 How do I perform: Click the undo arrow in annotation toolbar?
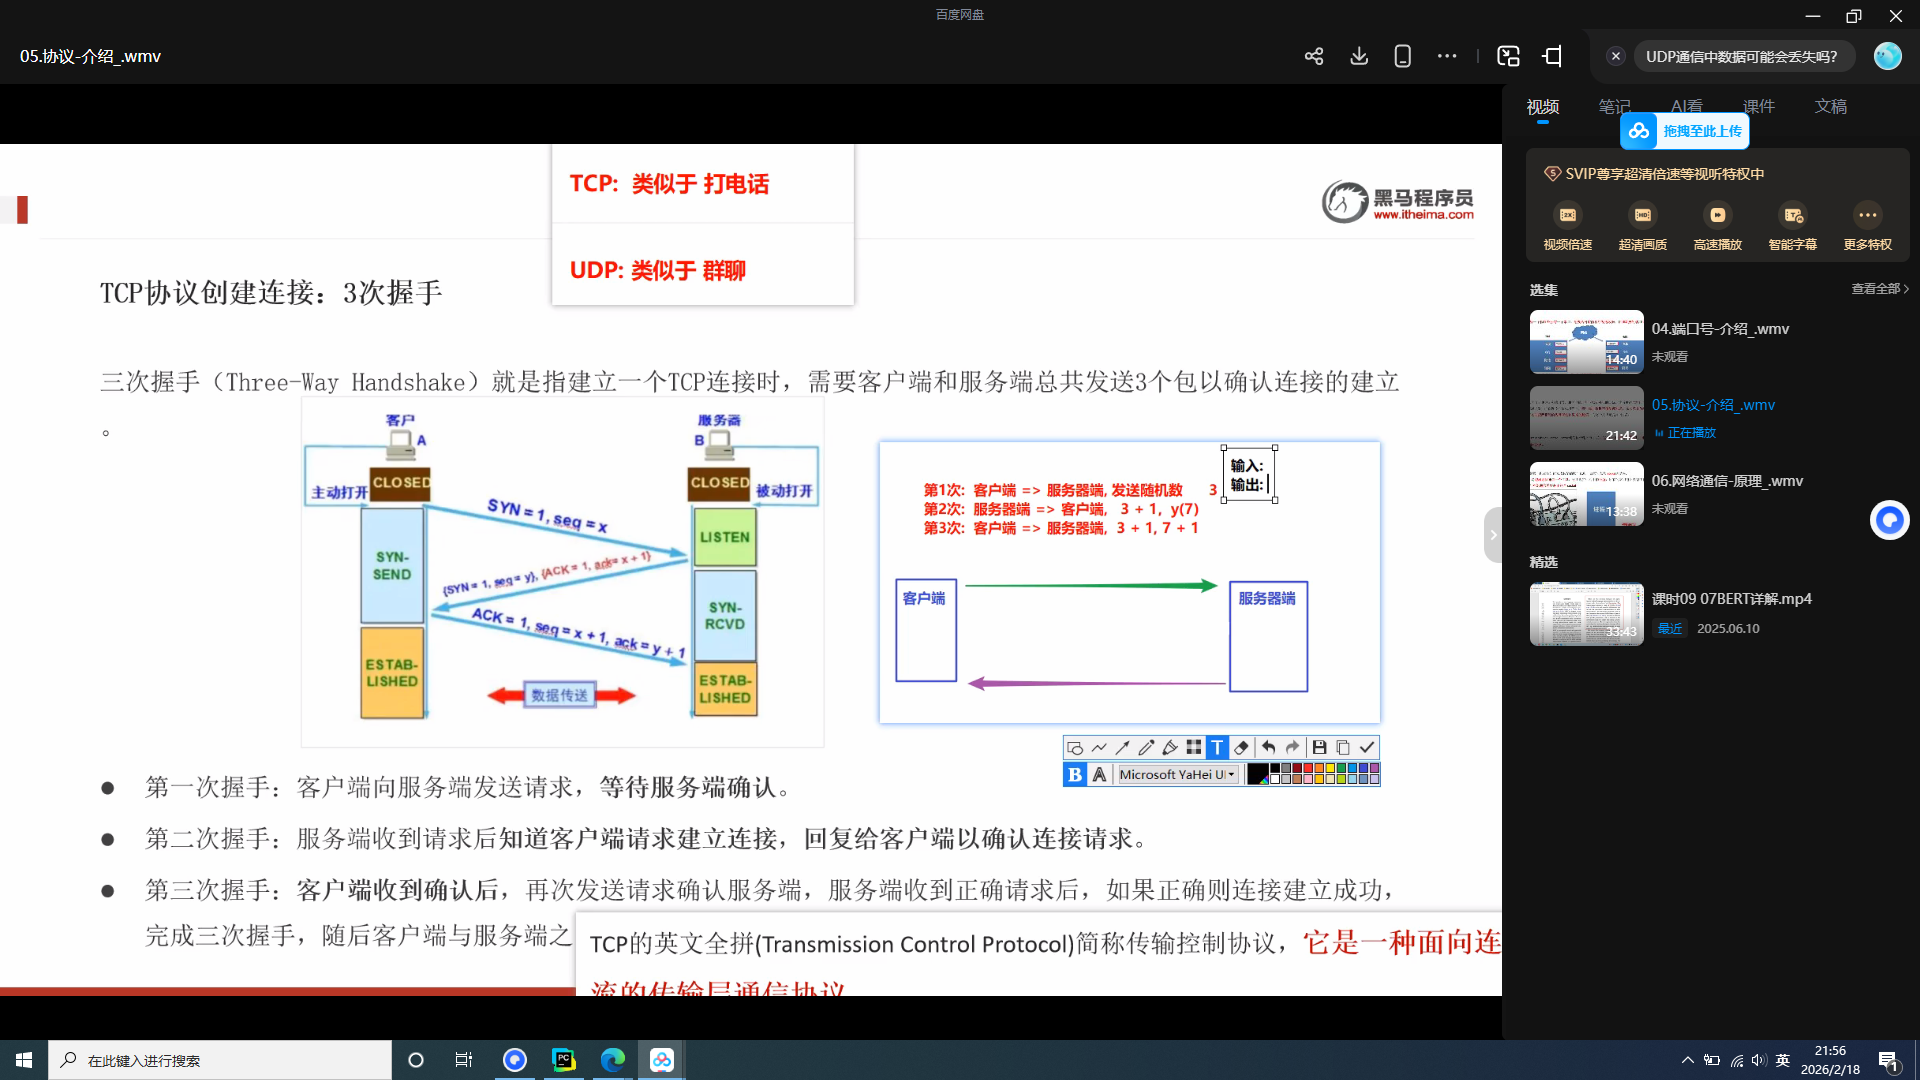click(x=1268, y=747)
